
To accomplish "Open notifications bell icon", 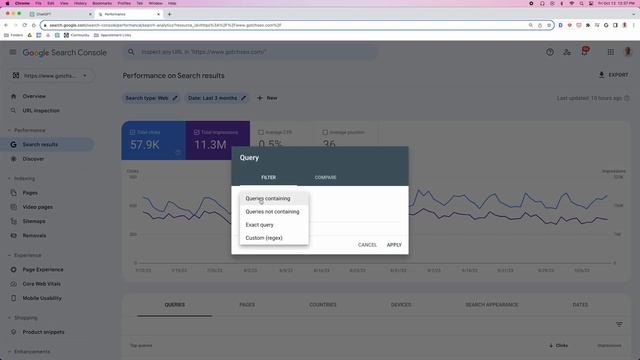I will click(585, 51).
